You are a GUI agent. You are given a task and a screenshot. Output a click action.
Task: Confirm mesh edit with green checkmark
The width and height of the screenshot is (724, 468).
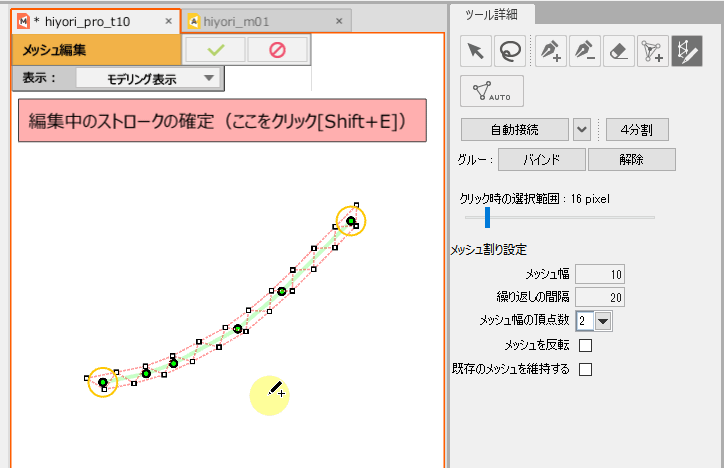215,49
